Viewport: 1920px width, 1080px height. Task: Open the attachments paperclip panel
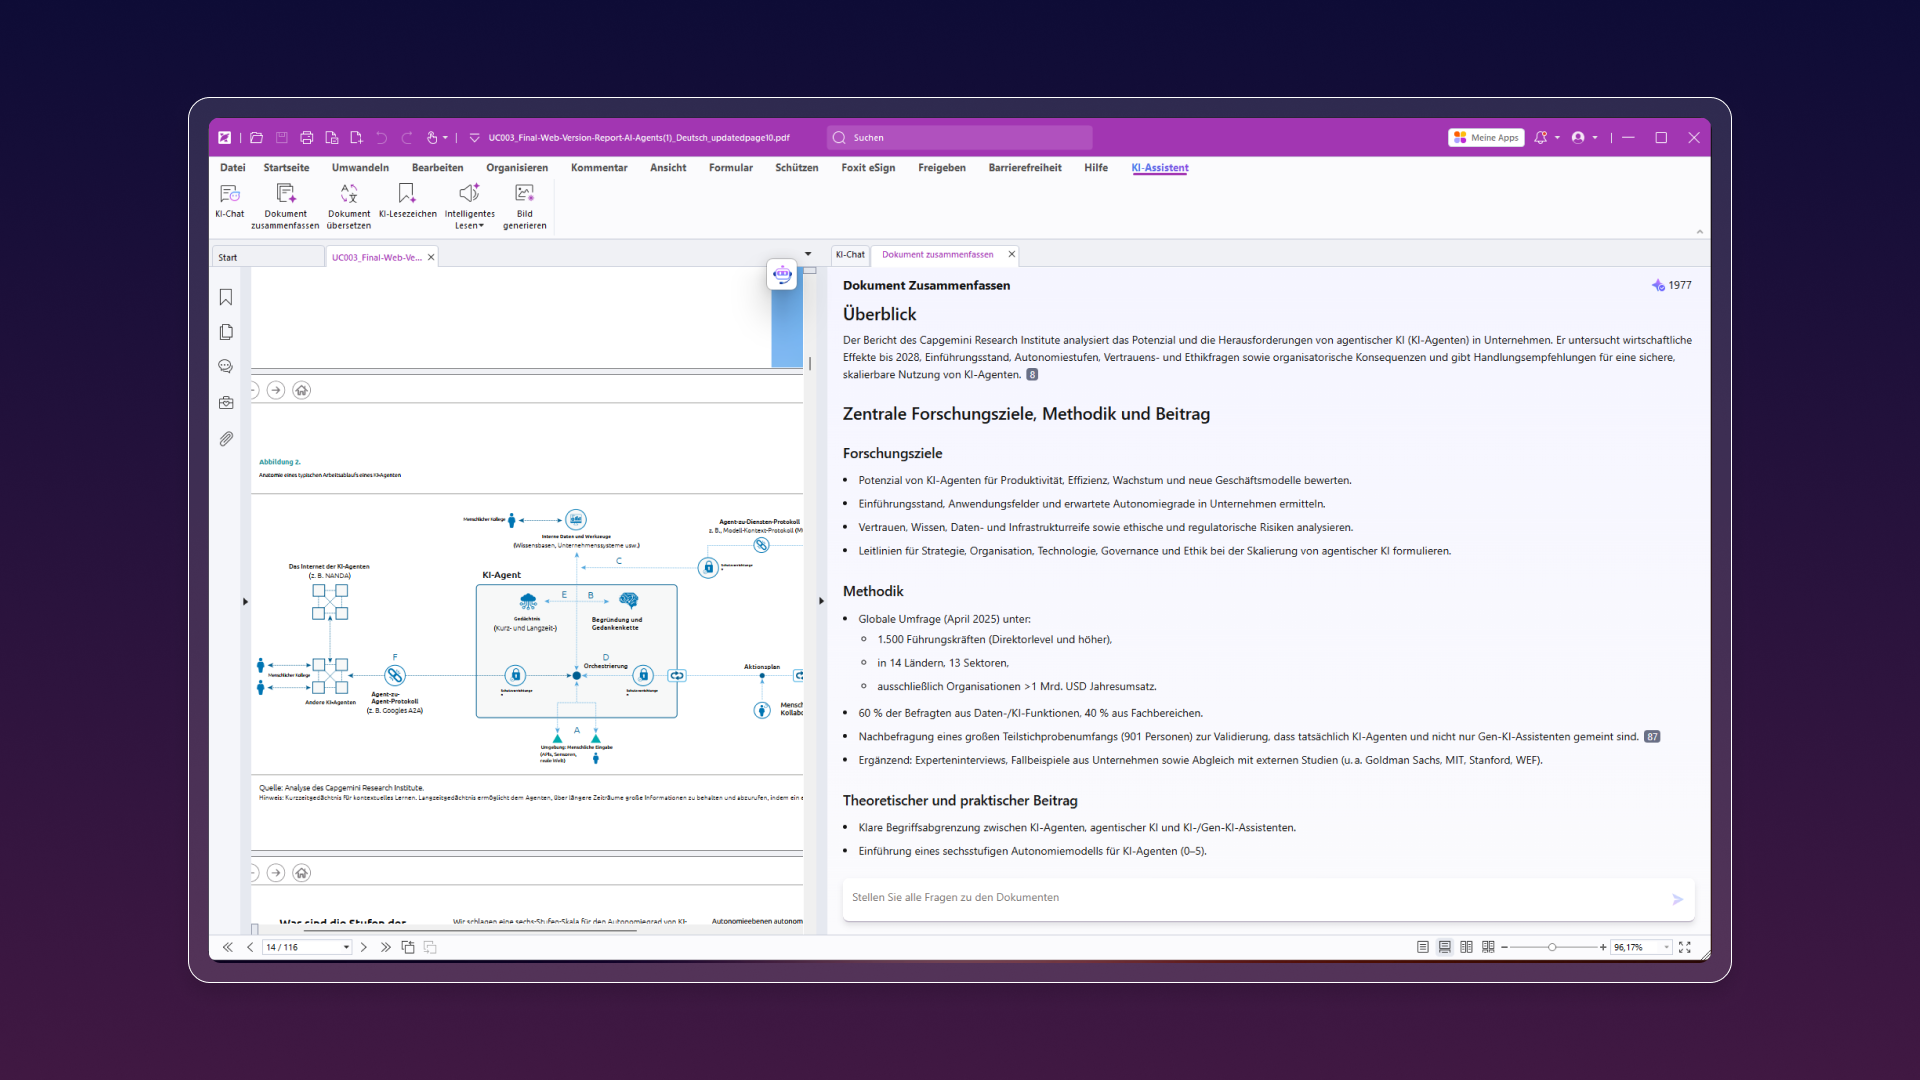pyautogui.click(x=226, y=439)
